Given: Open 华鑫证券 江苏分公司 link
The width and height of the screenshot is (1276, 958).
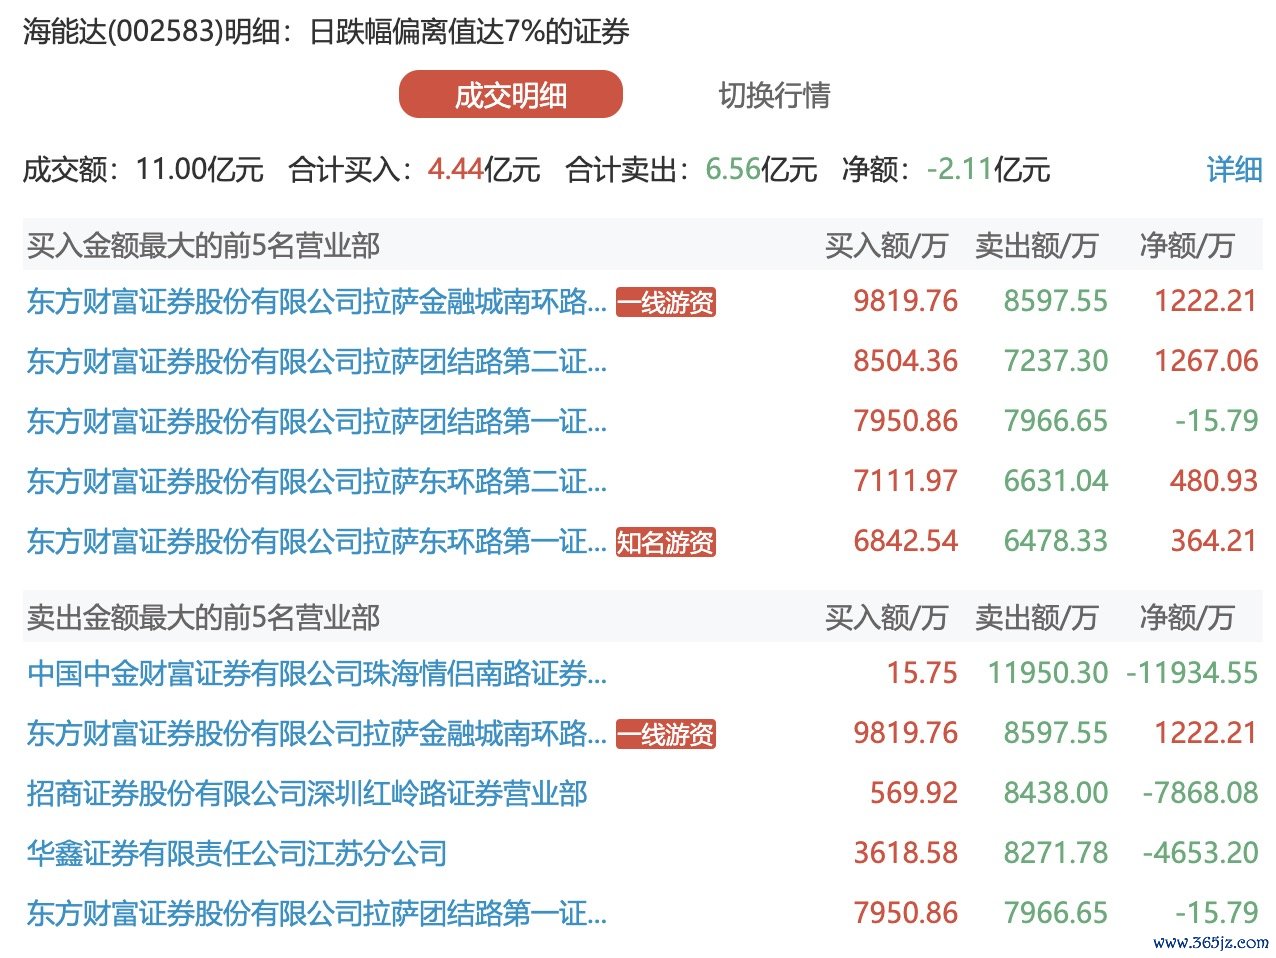Looking at the screenshot, I should [x=236, y=854].
